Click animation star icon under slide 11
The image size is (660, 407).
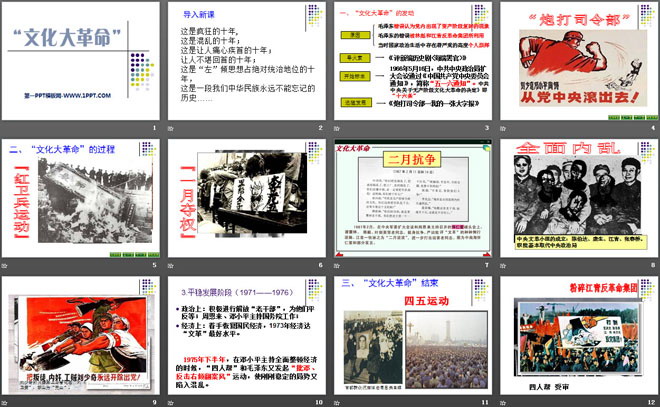(x=337, y=403)
